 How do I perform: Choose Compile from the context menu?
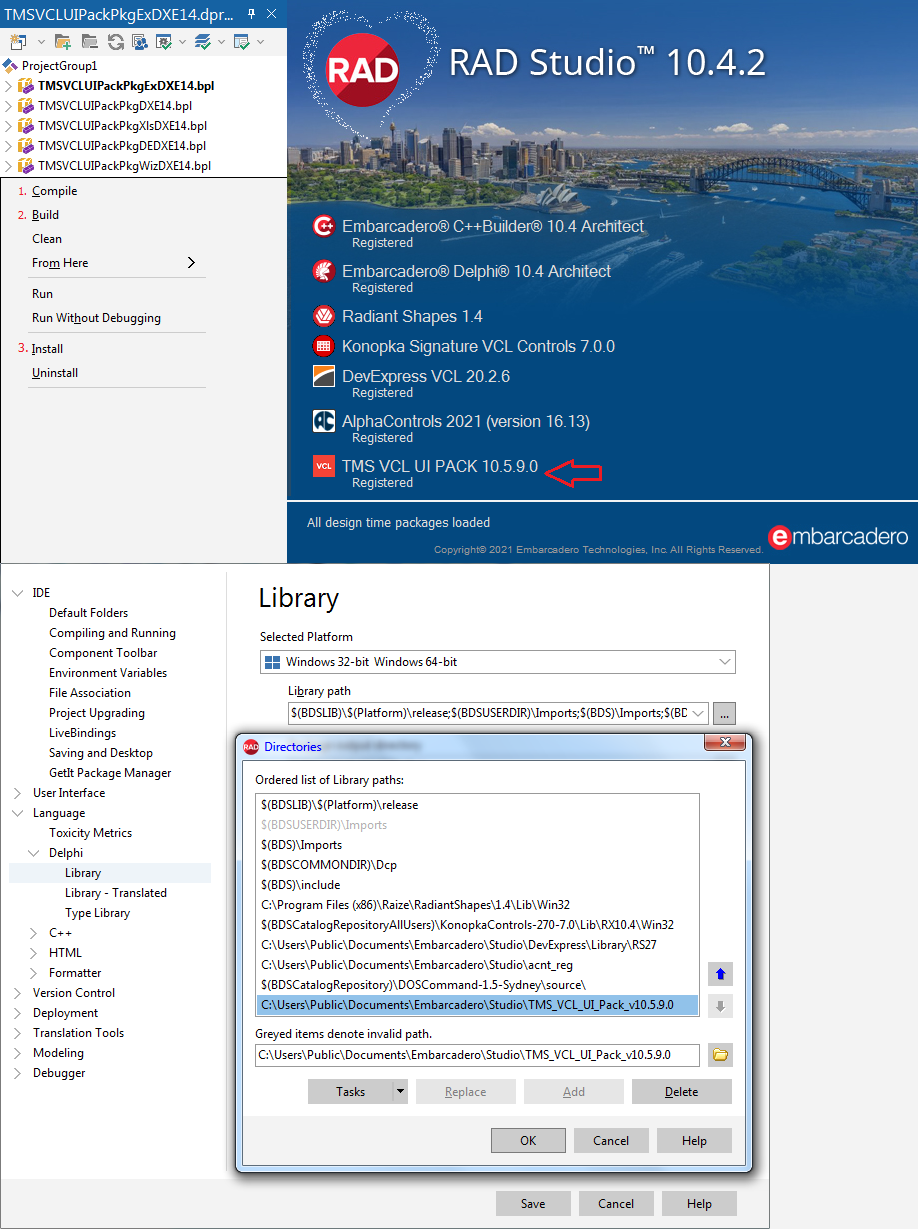click(54, 191)
